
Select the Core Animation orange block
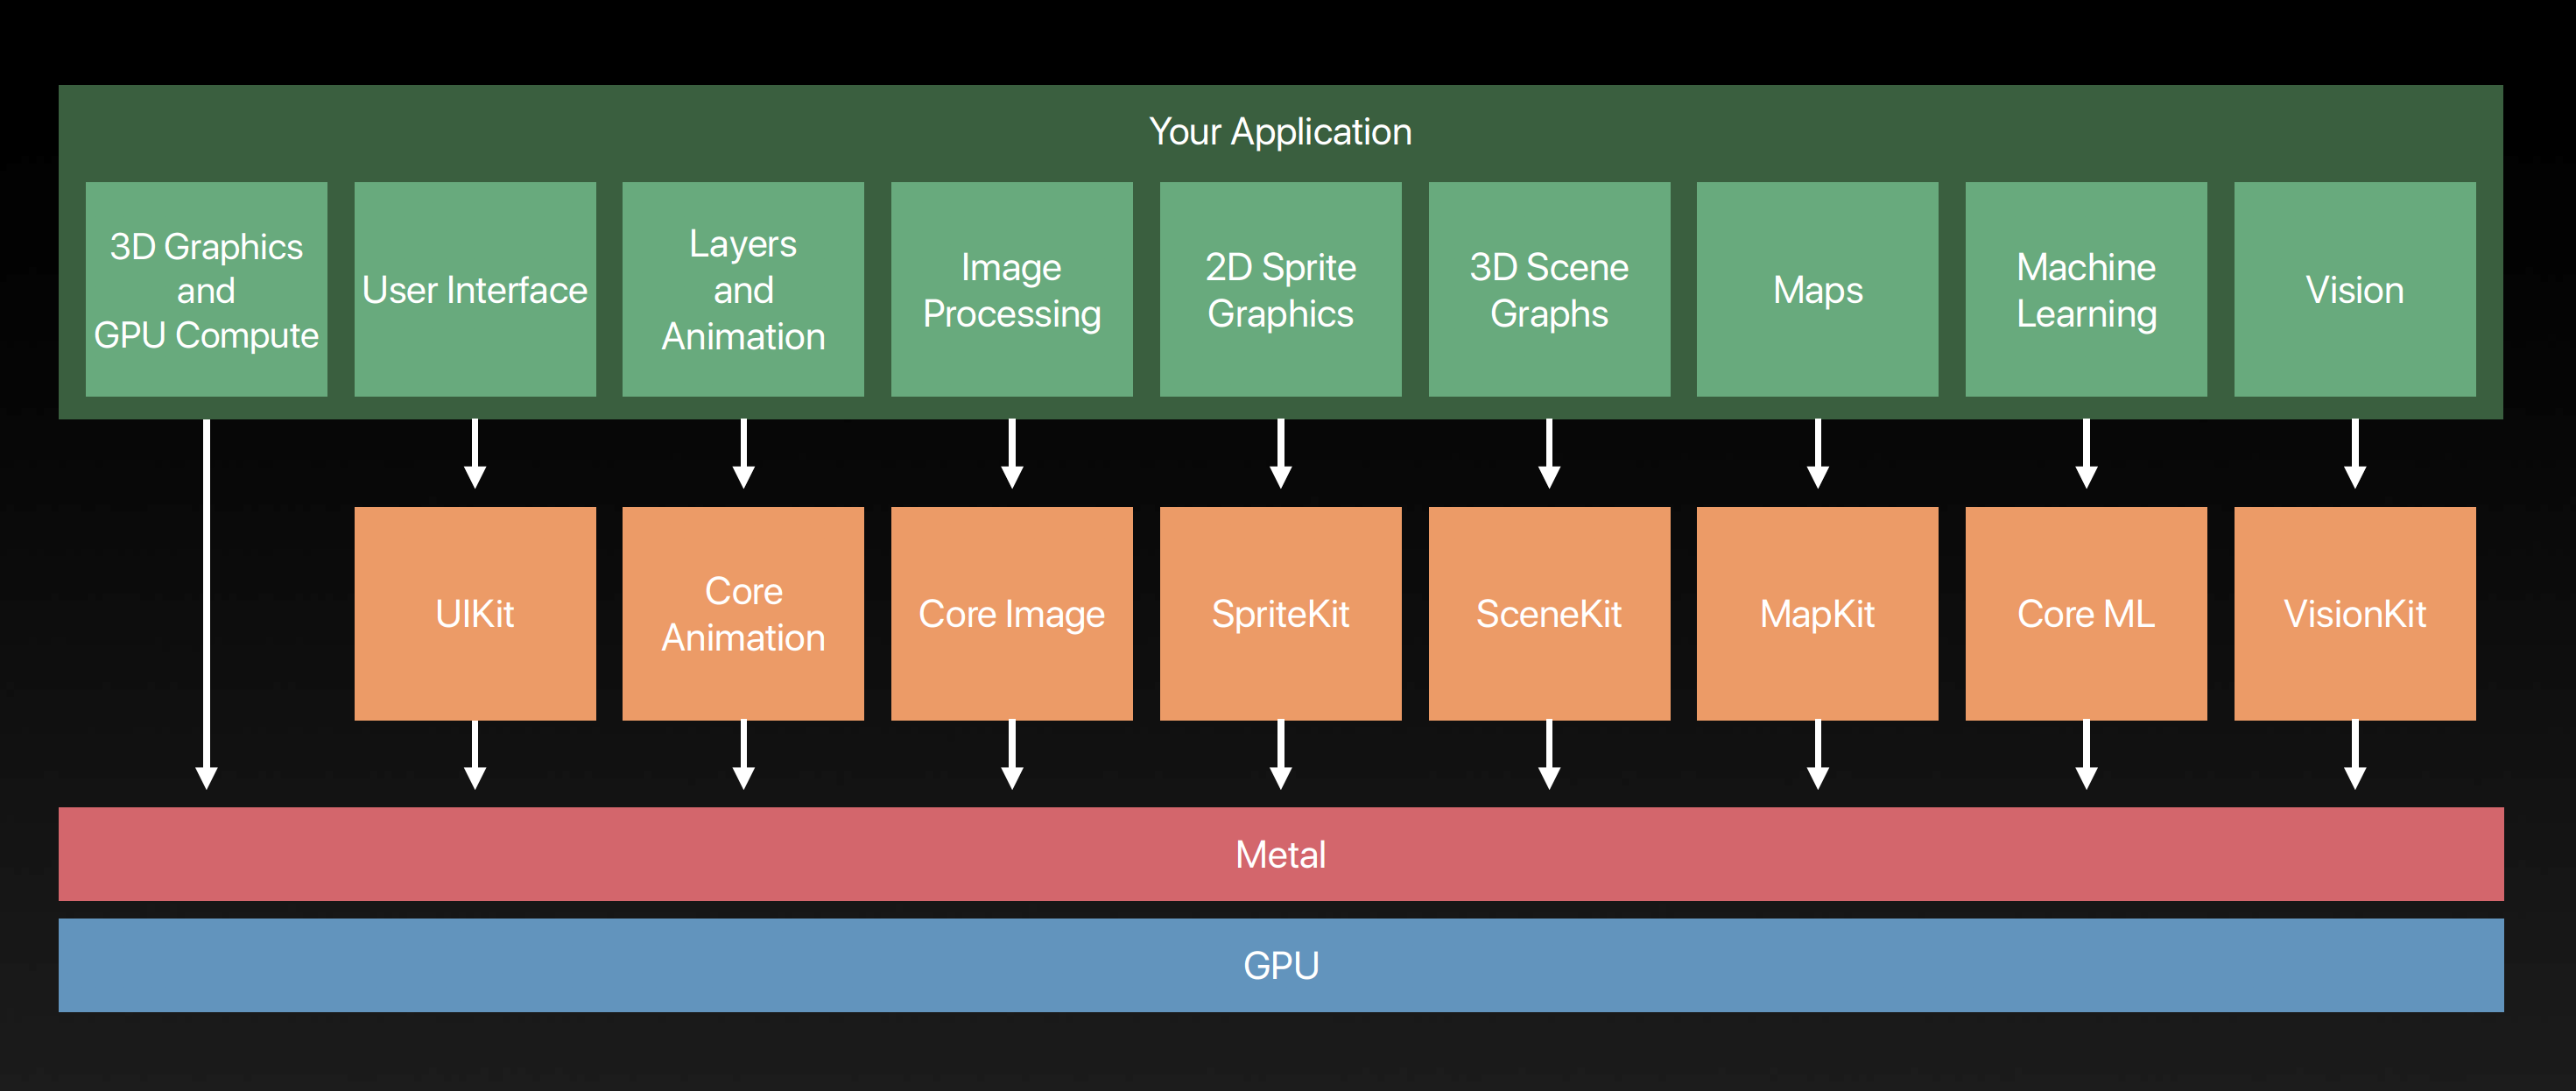[x=743, y=613]
